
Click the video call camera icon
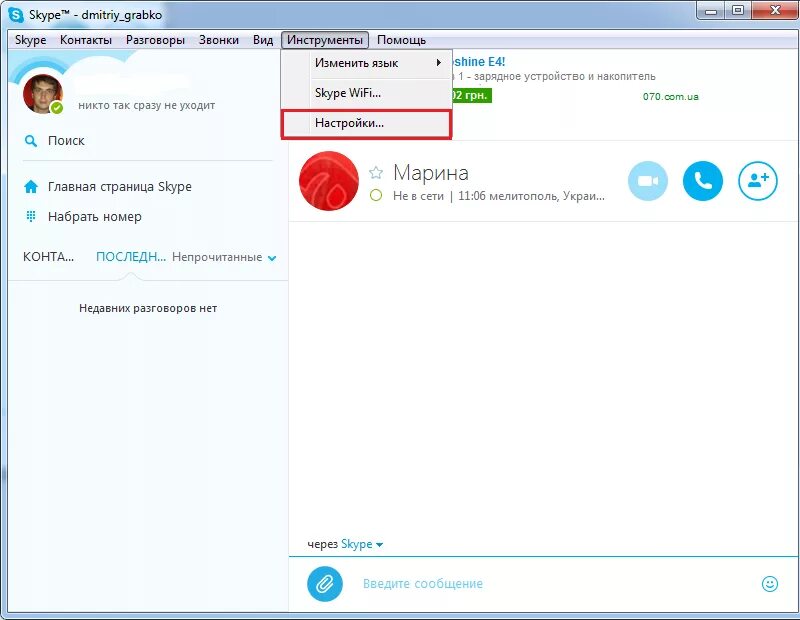pos(647,181)
